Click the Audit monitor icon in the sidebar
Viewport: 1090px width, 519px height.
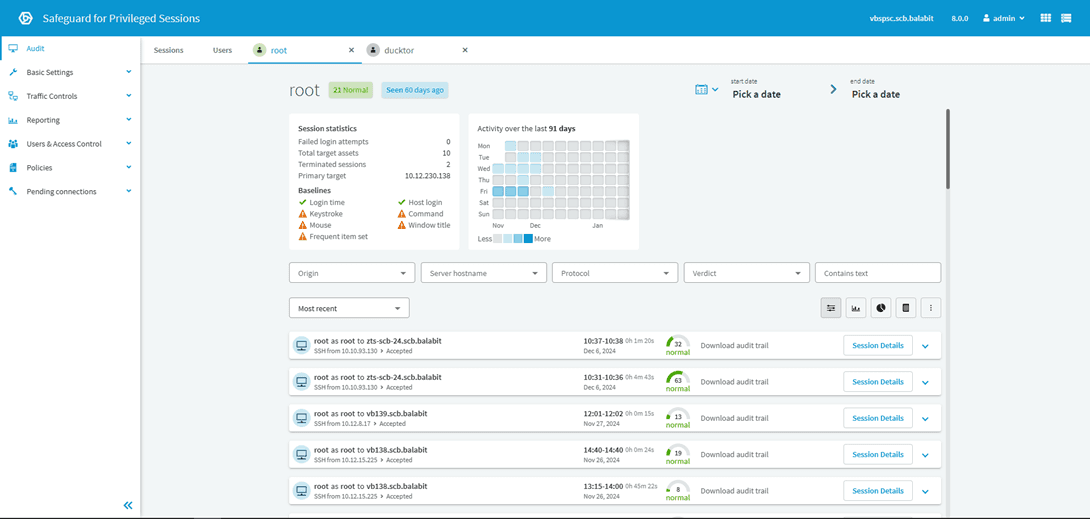(x=13, y=49)
